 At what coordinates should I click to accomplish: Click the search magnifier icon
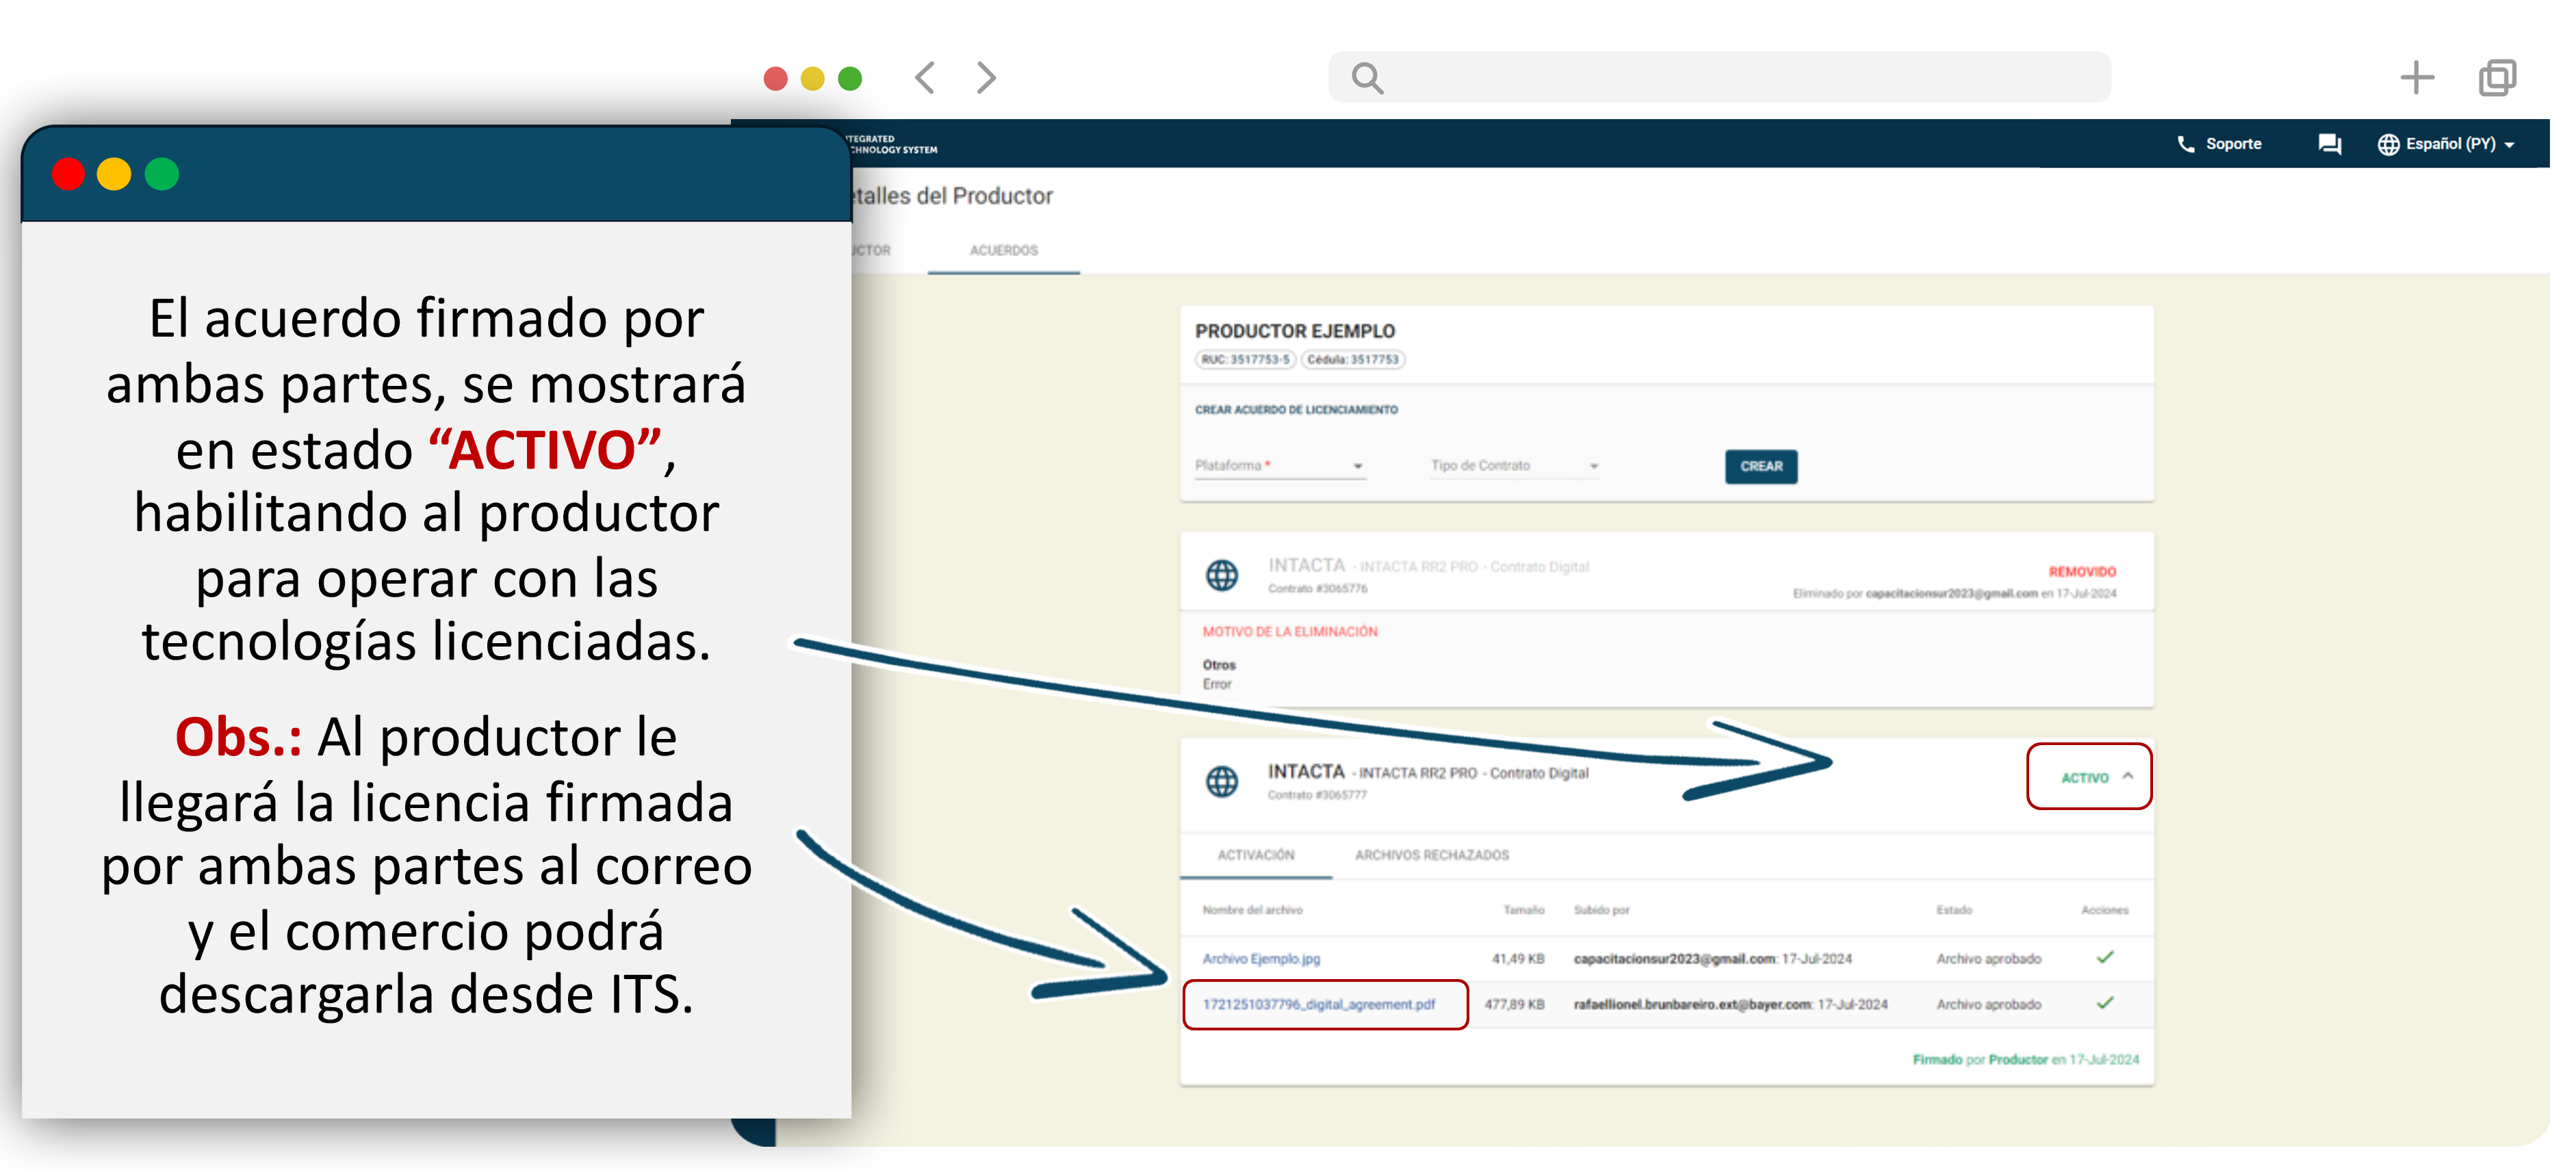point(1367,78)
